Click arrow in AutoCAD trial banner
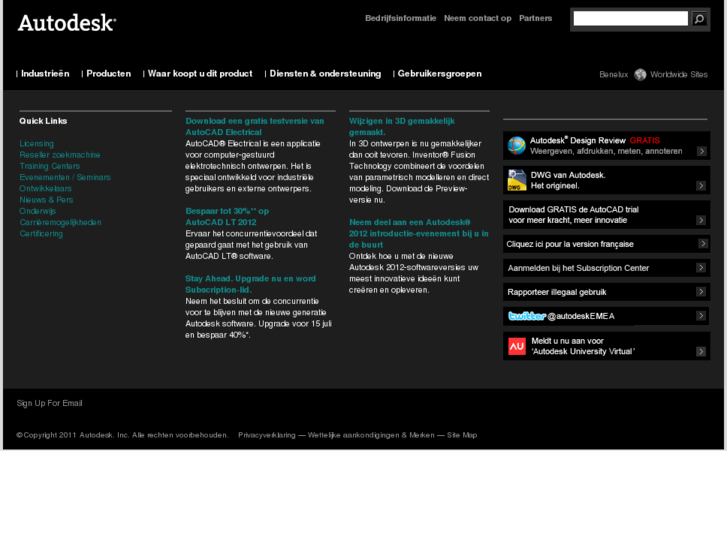This screenshot has width=727, height=545. tap(701, 220)
